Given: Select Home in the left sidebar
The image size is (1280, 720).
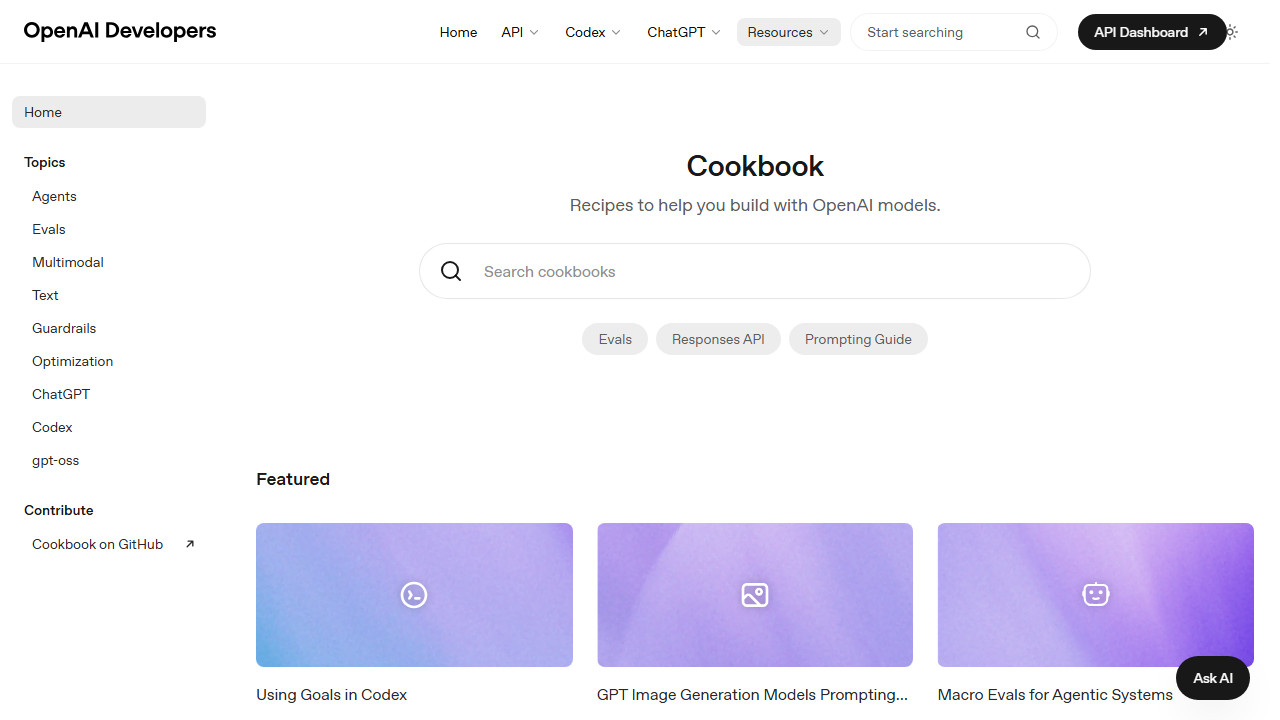Looking at the screenshot, I should [x=109, y=112].
